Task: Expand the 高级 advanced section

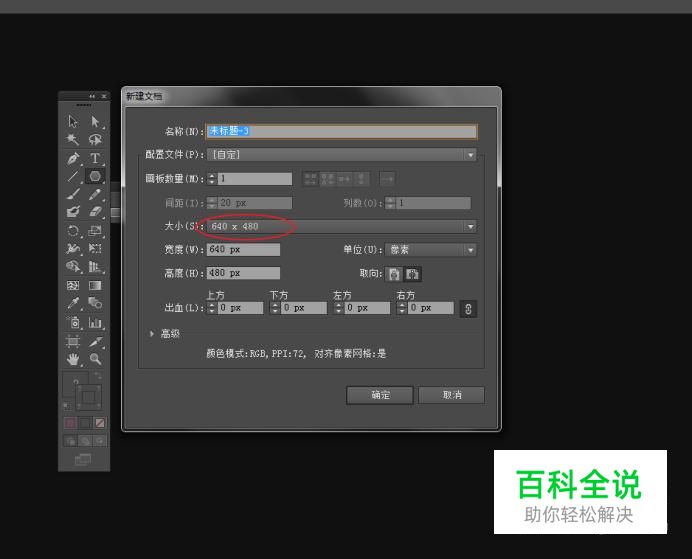Action: click(x=151, y=334)
